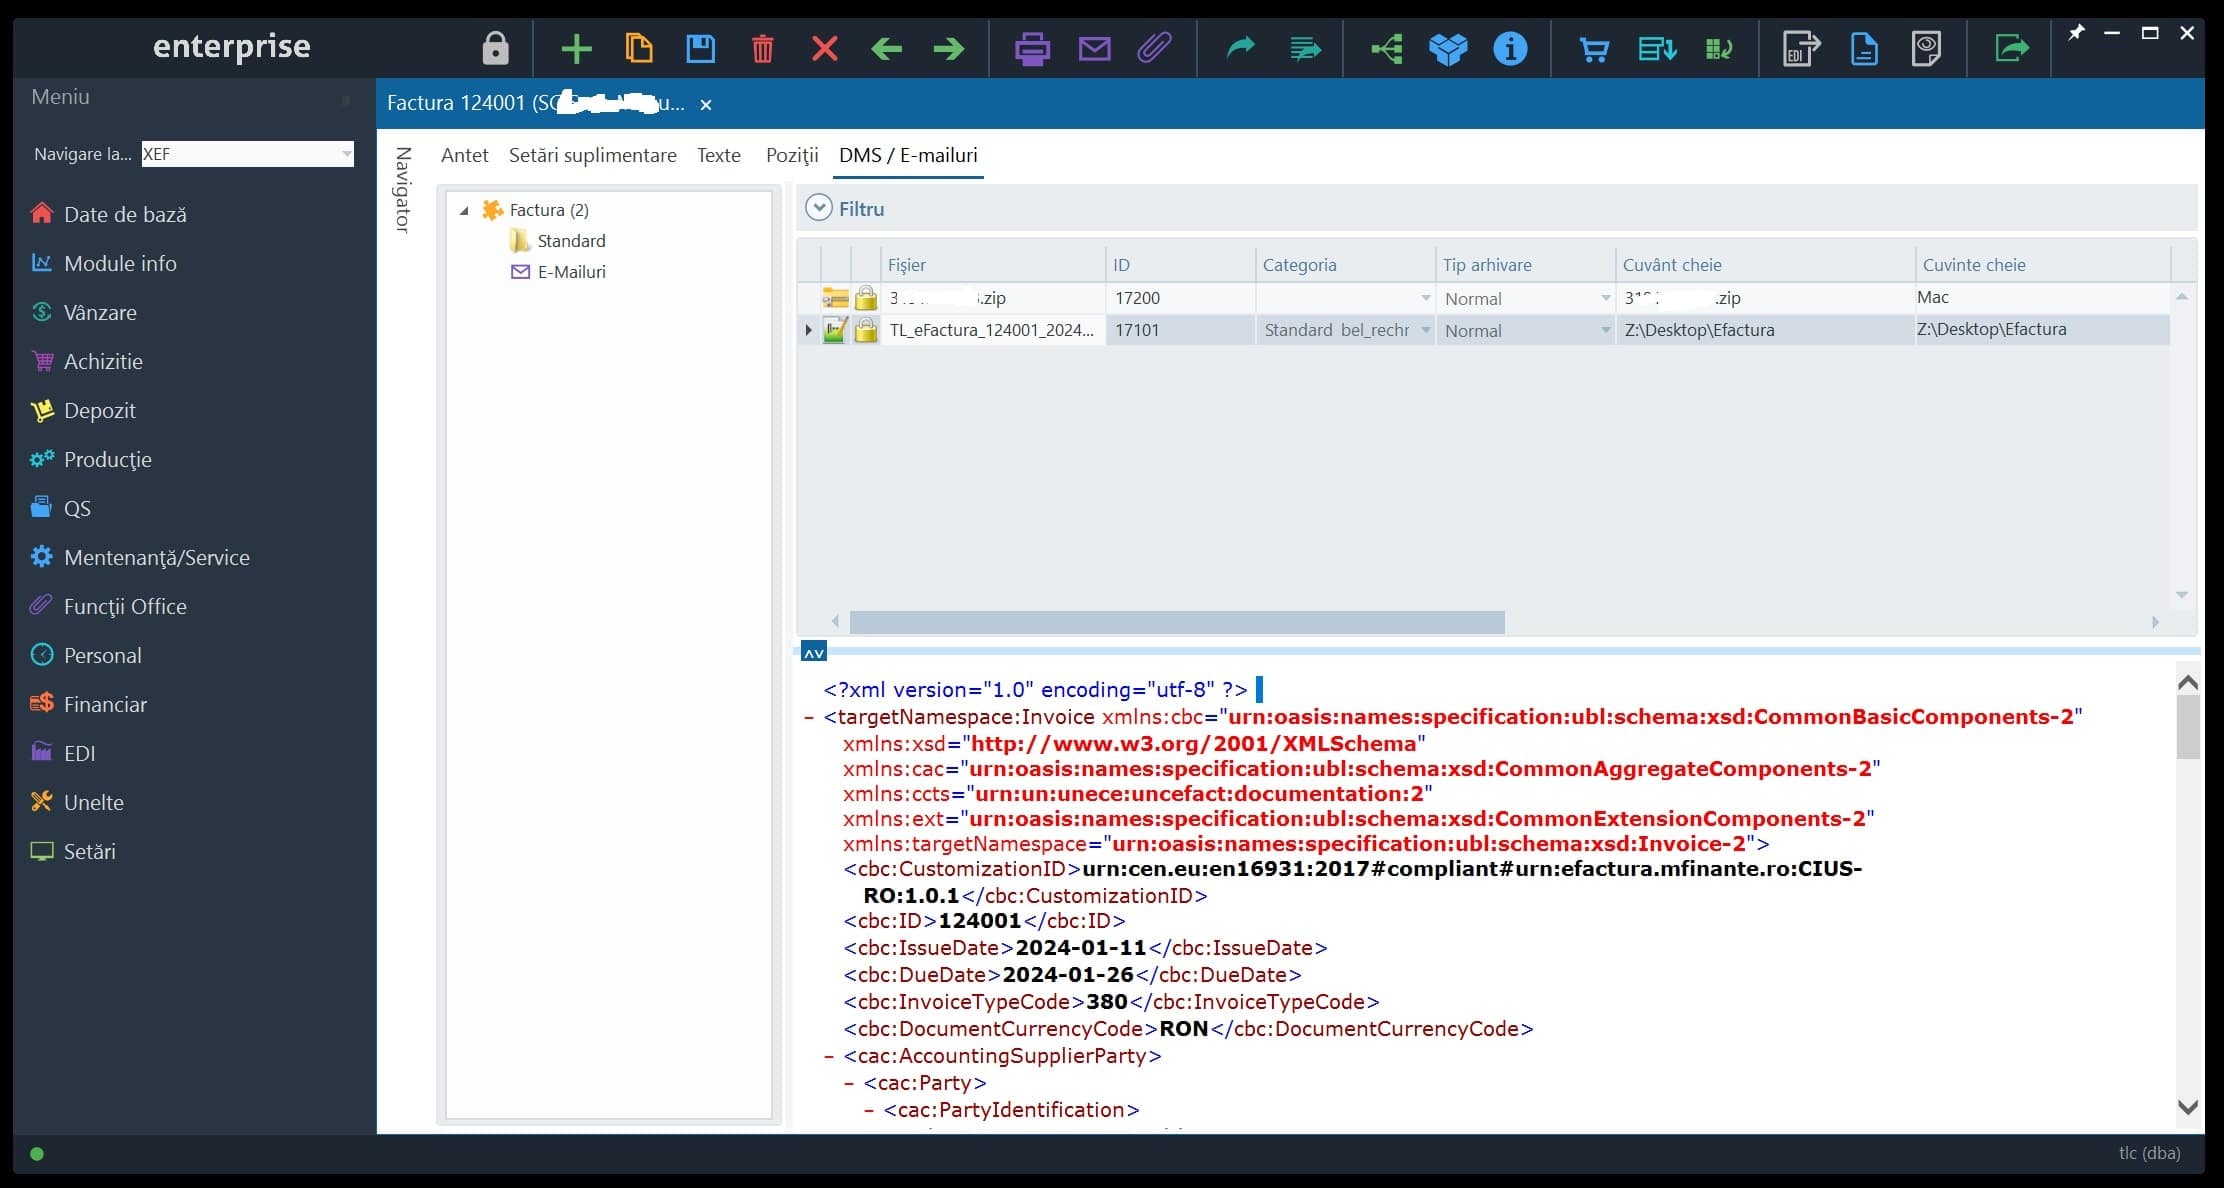Open Categoria dropdown for ID 17200
2224x1188 pixels.
coord(1426,298)
